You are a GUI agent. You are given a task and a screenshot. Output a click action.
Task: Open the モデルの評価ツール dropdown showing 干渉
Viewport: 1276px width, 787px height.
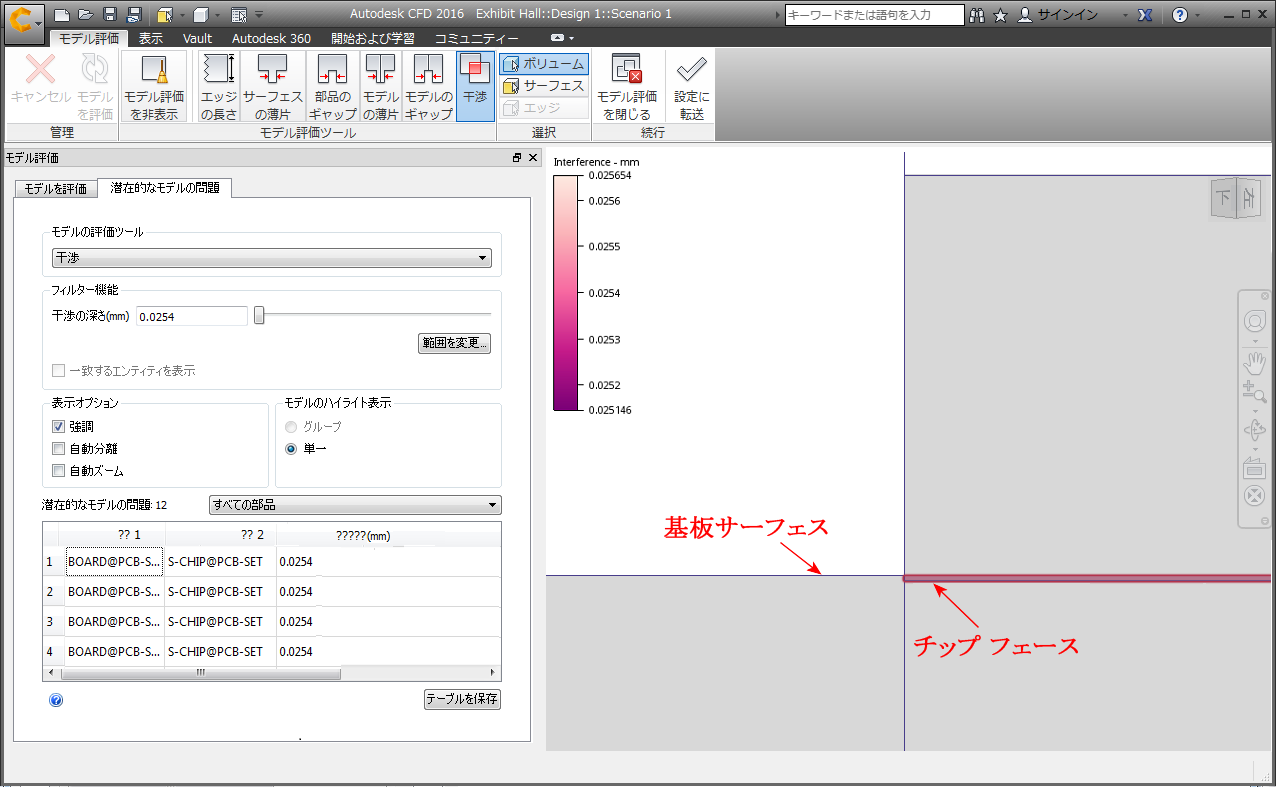tap(272, 258)
